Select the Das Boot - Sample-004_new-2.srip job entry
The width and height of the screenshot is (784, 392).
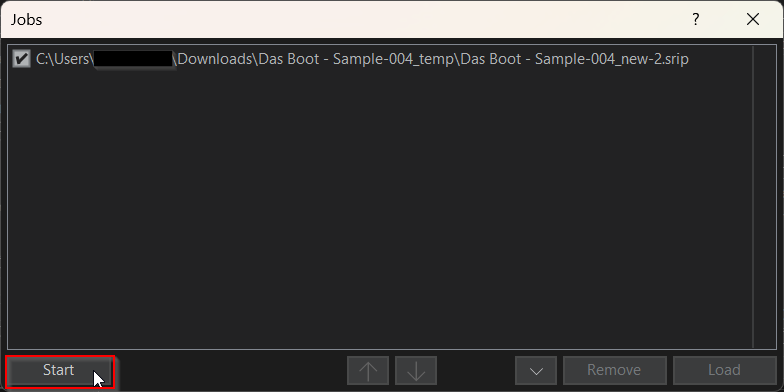tap(362, 59)
